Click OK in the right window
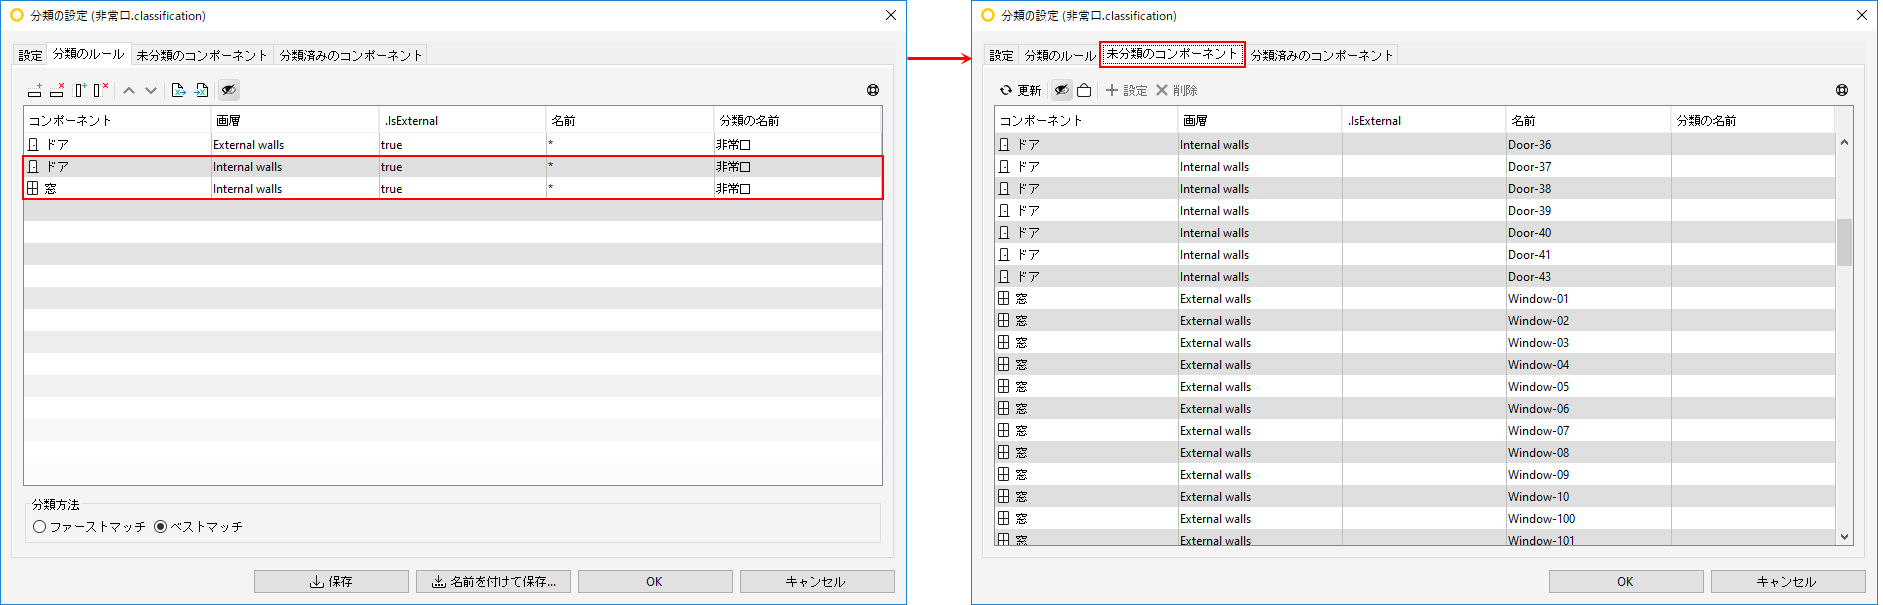1883x605 pixels. (x=1626, y=581)
